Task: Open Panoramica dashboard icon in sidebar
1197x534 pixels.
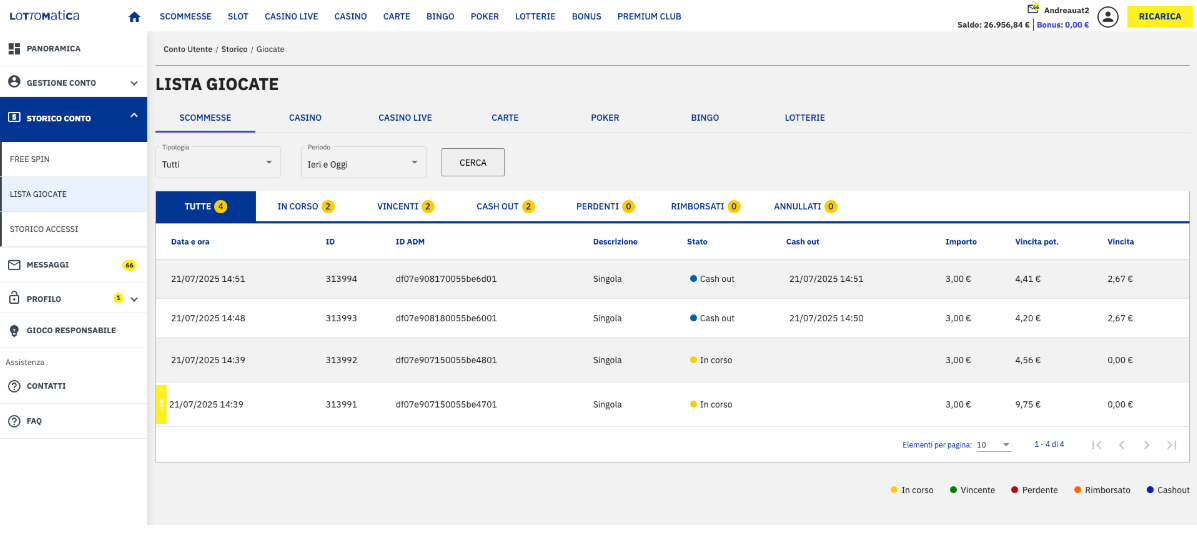Action: (x=14, y=48)
